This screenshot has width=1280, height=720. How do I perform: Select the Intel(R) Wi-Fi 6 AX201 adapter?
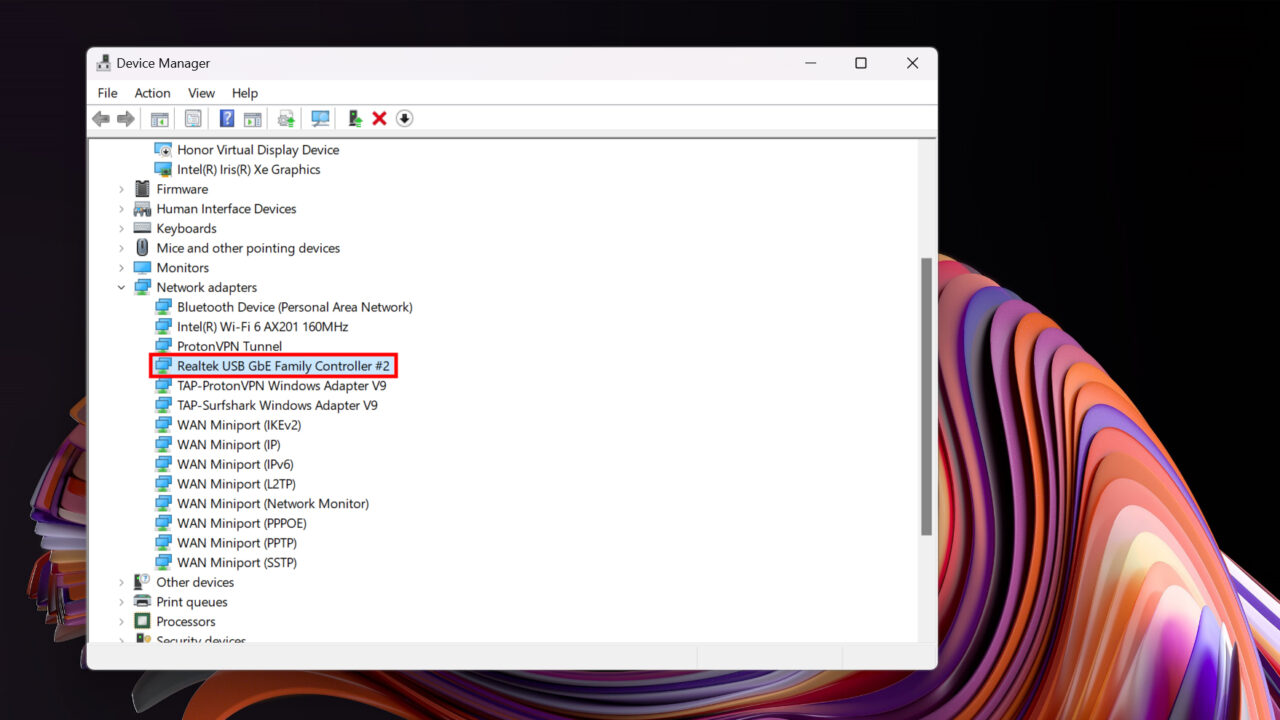tap(262, 326)
